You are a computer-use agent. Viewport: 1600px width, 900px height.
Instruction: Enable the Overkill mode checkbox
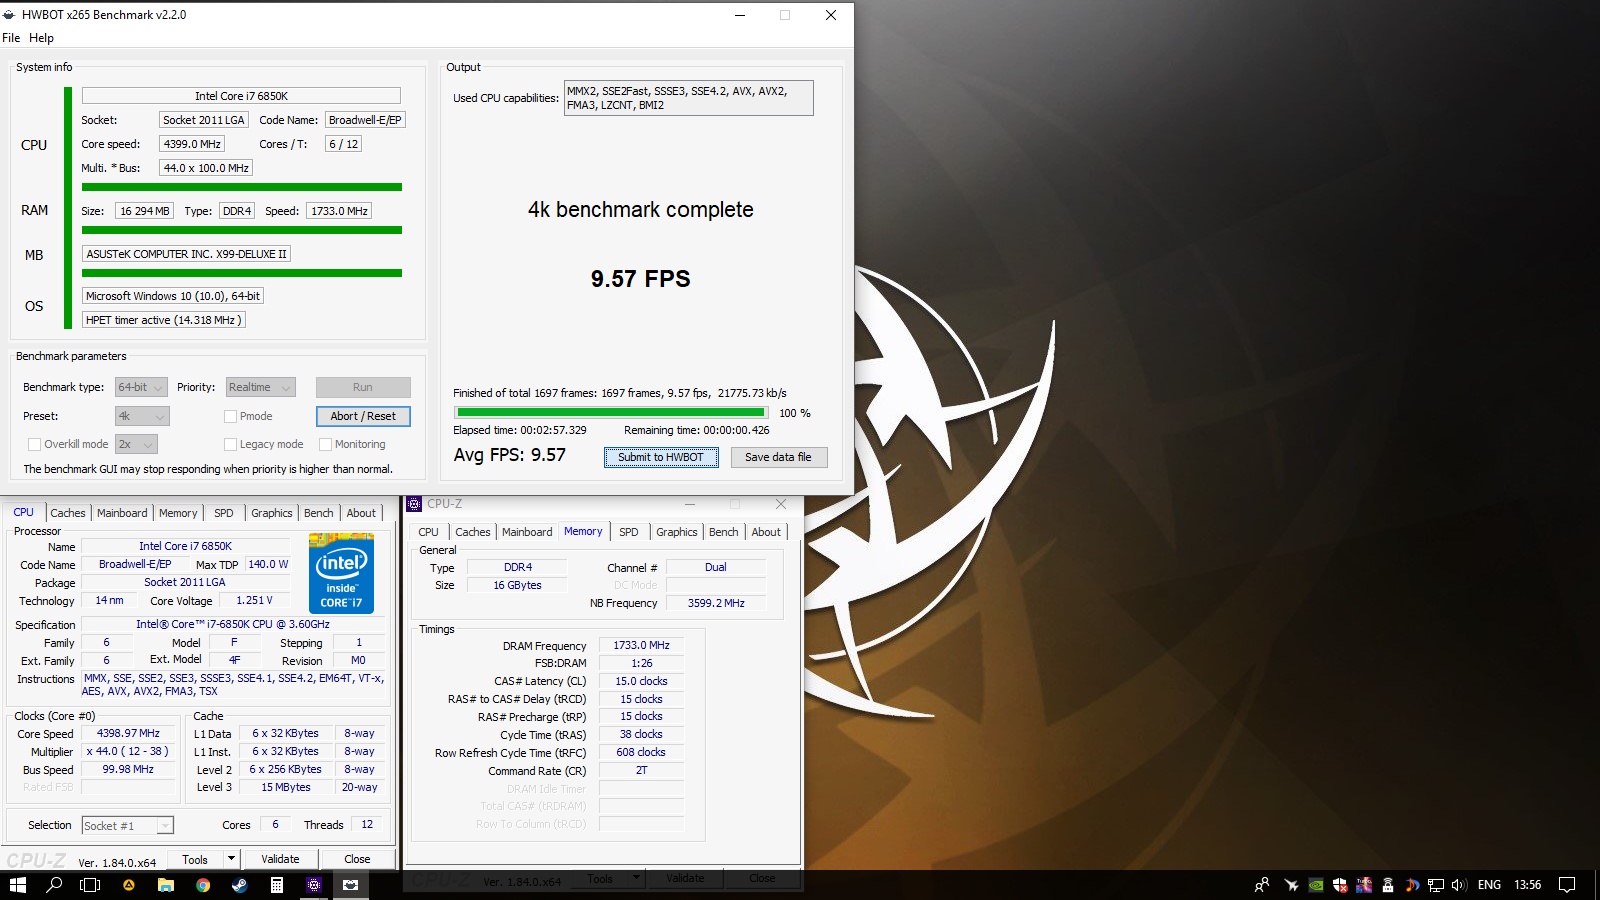tap(35, 444)
